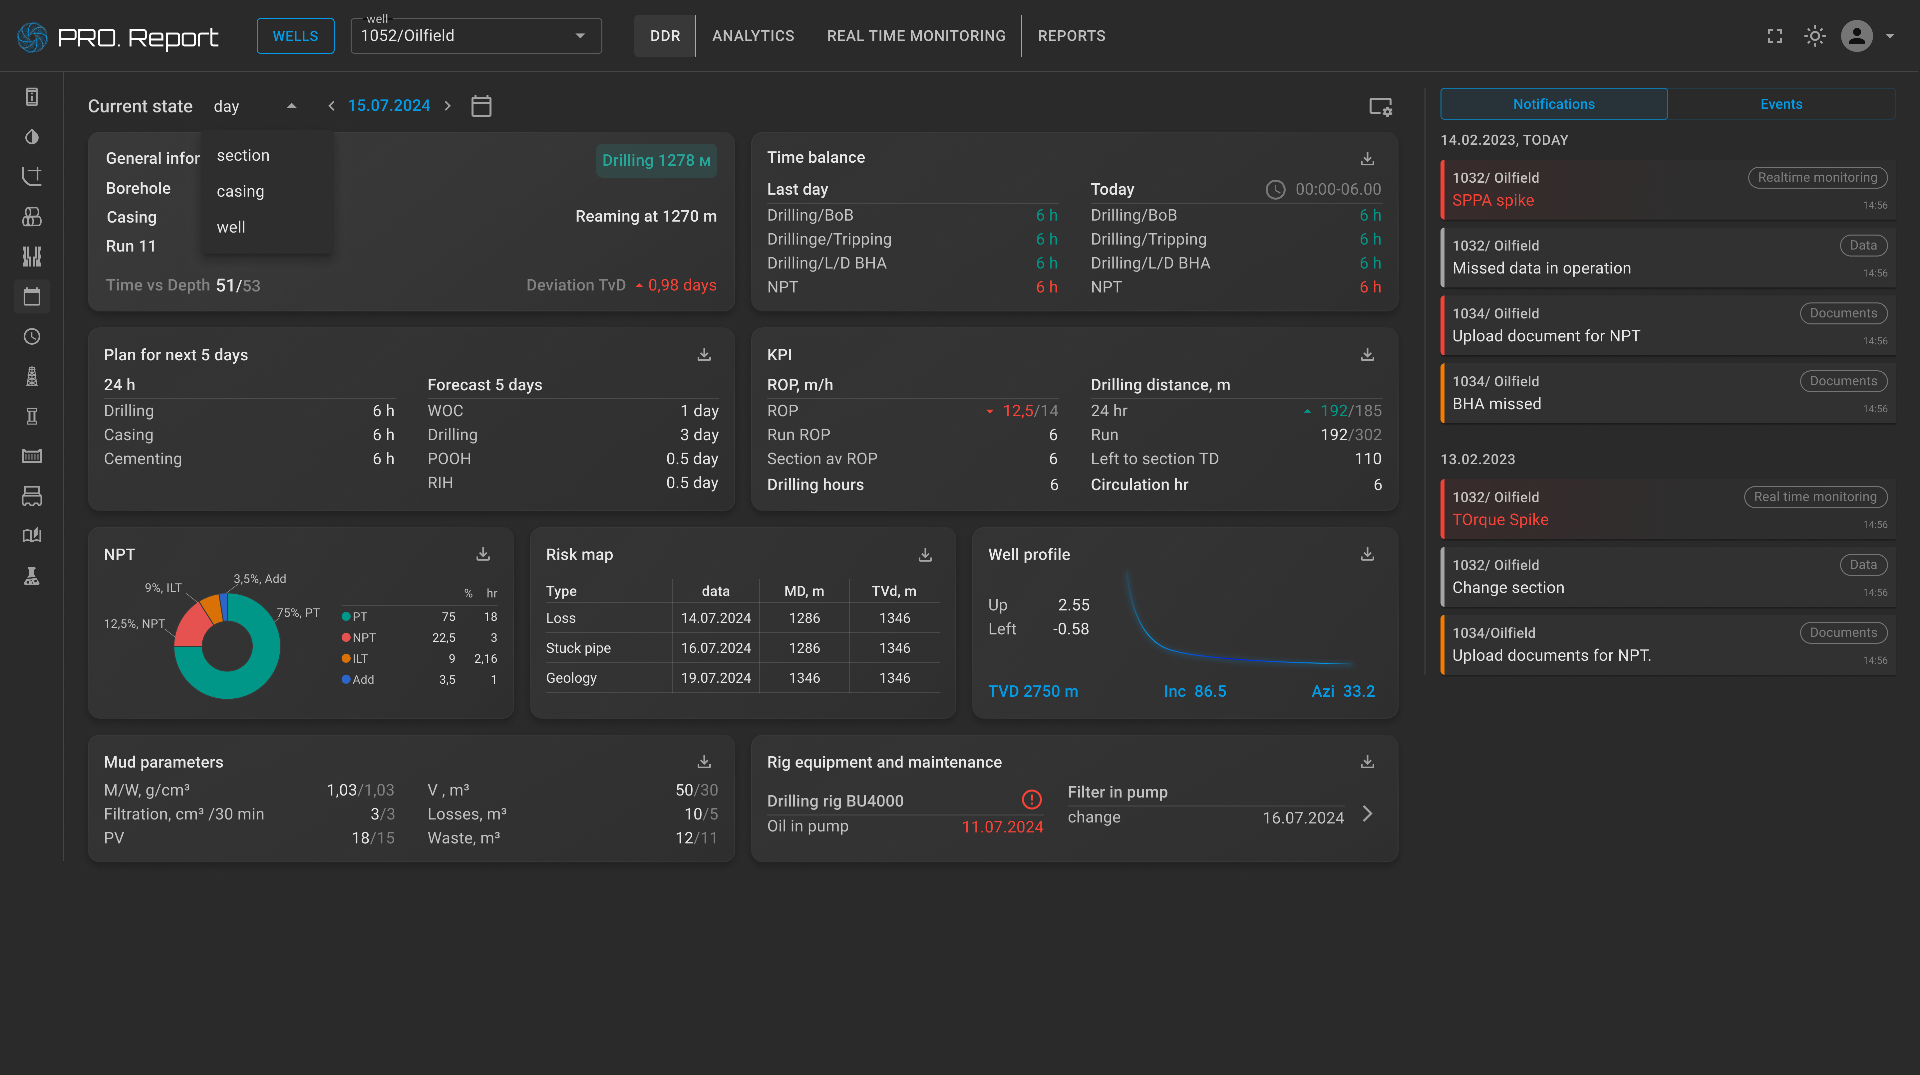This screenshot has width=1920, height=1075.
Task: Go to the next date arrow
Action: (x=448, y=106)
